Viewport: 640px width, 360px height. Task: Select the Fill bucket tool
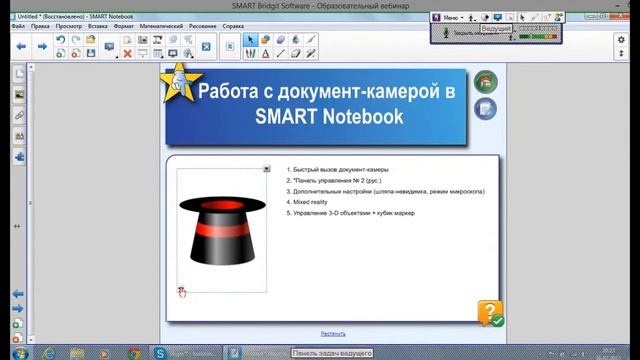pyautogui.click(x=296, y=40)
